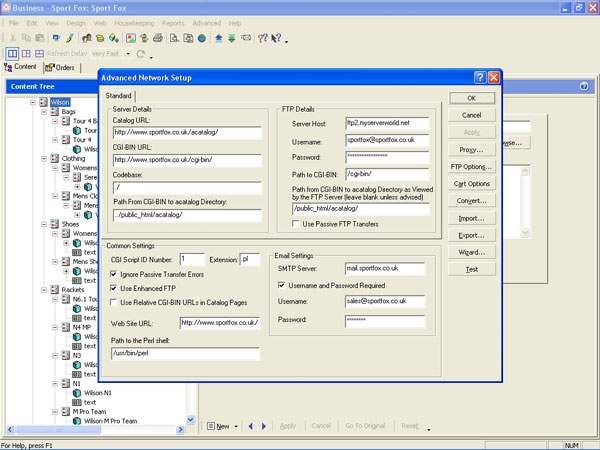Click the Print toolbar icon
The height and width of the screenshot is (450, 600).
click(x=159, y=38)
